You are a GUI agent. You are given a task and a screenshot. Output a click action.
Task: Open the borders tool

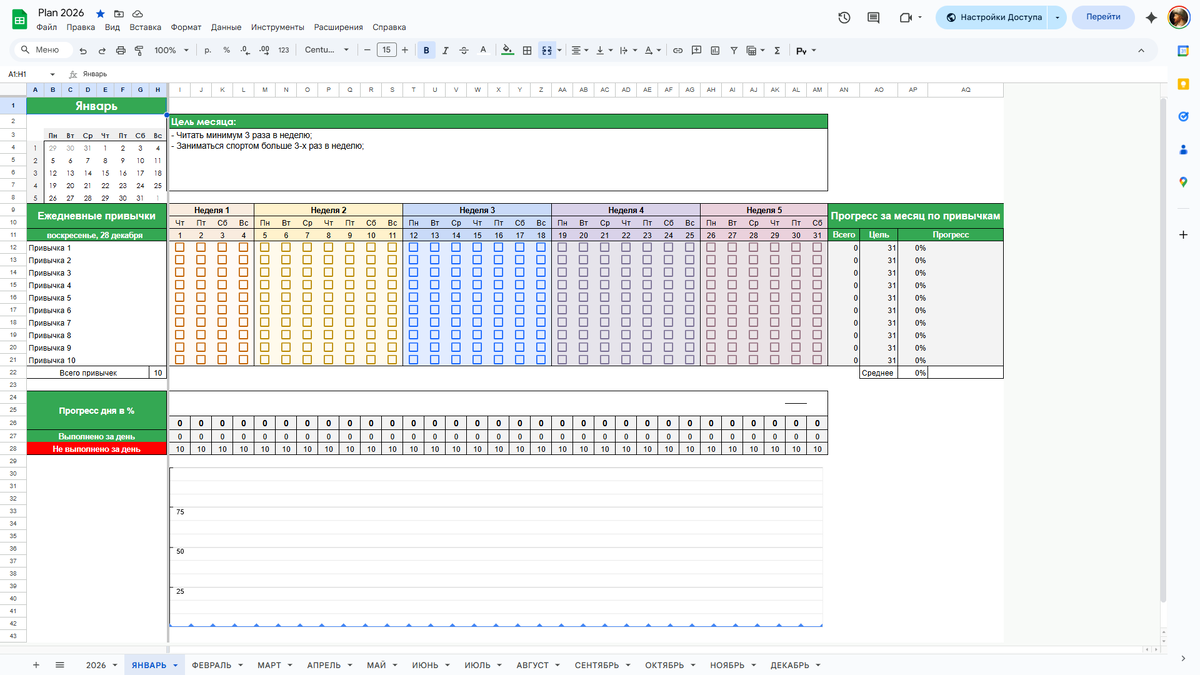click(x=527, y=50)
